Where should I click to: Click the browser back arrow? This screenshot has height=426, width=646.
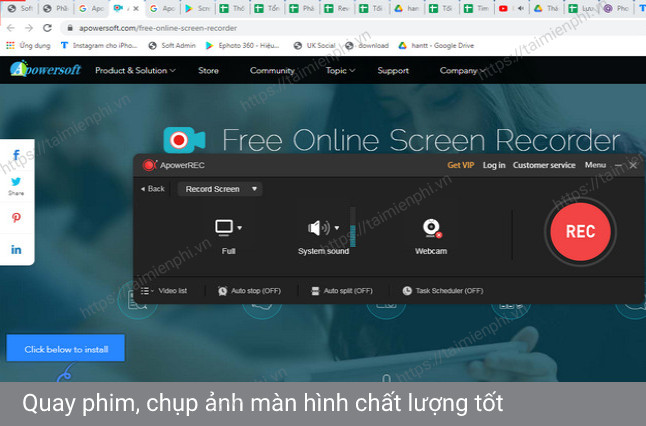coord(11,28)
